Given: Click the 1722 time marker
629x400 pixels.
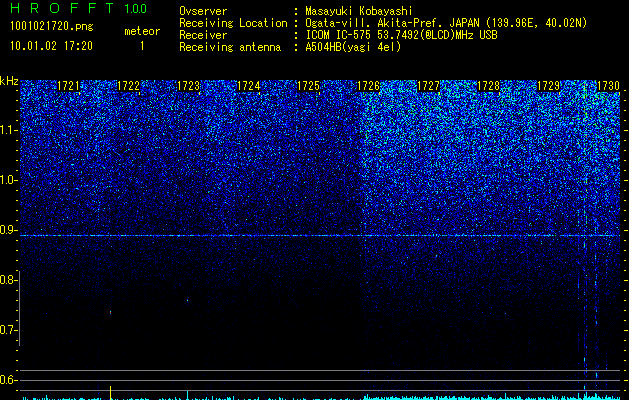Looking at the screenshot, I should click(128, 86).
